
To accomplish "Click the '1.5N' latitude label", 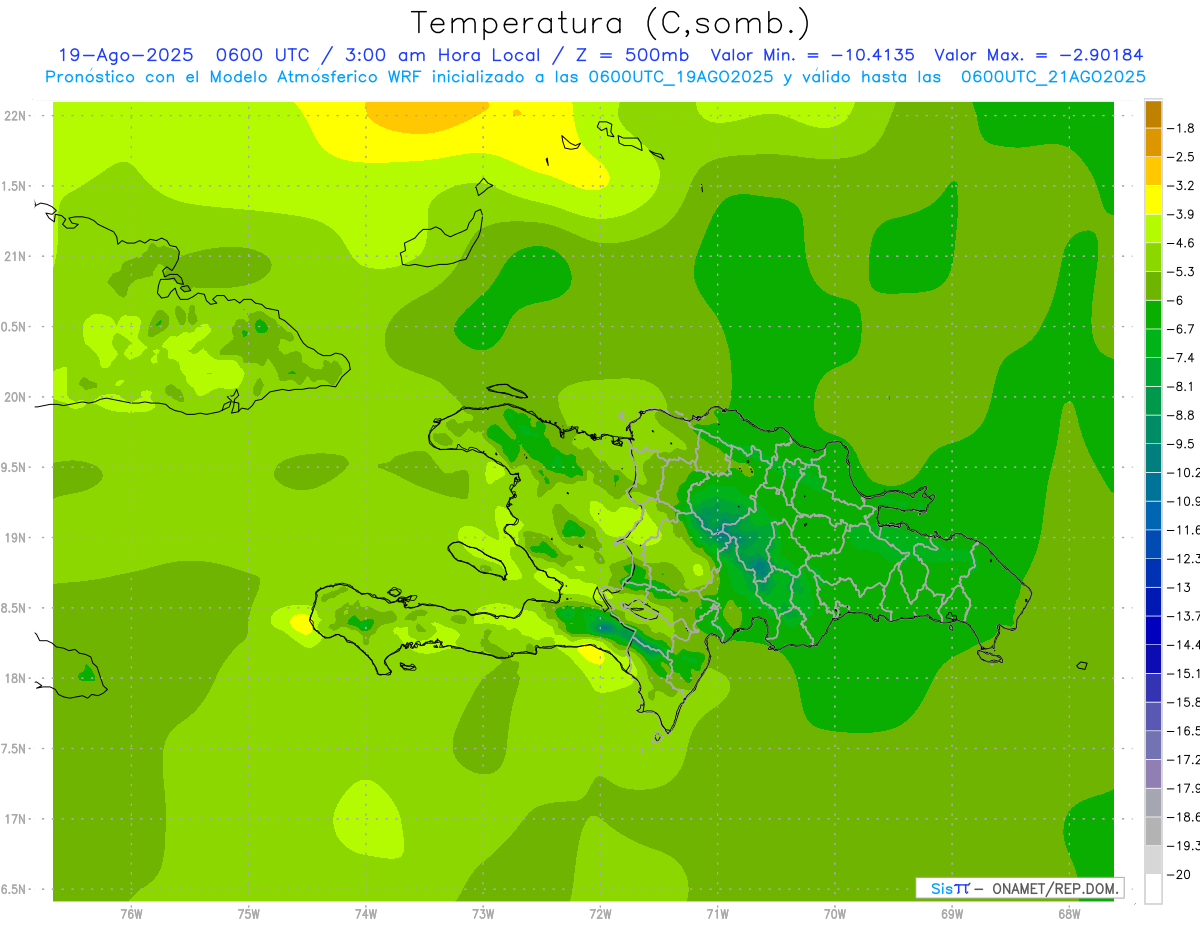I will point(15,186).
